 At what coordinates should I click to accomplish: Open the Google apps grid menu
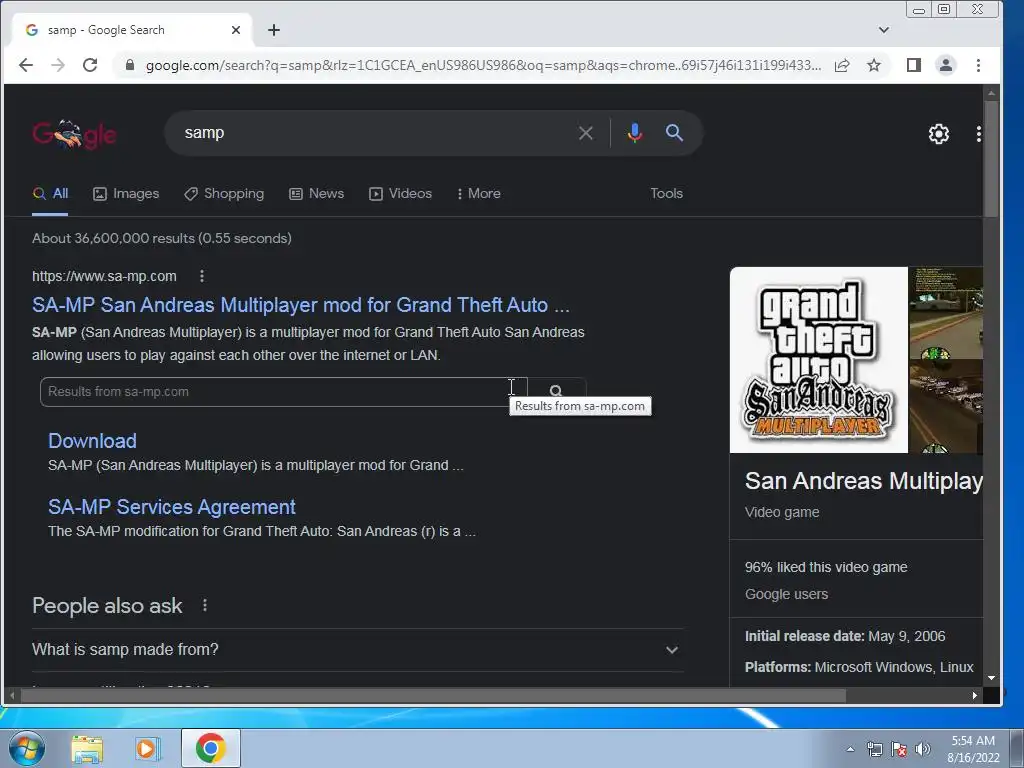(x=978, y=134)
